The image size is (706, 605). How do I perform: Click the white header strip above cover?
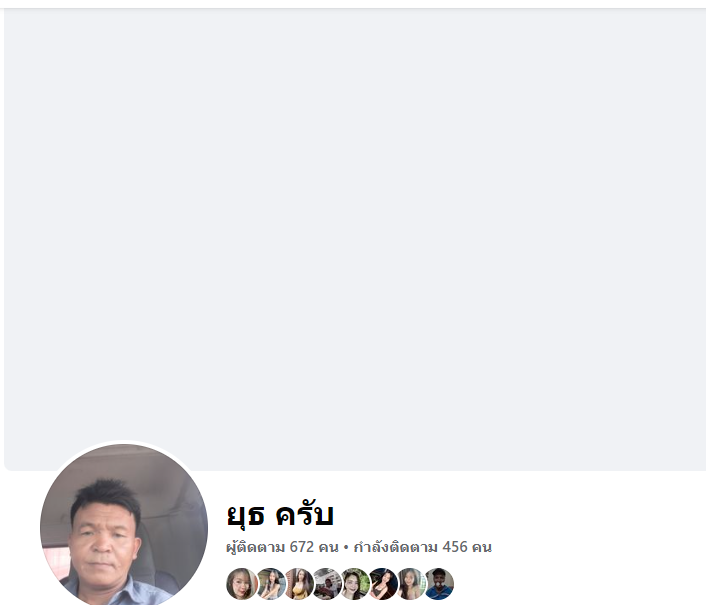click(x=353, y=4)
